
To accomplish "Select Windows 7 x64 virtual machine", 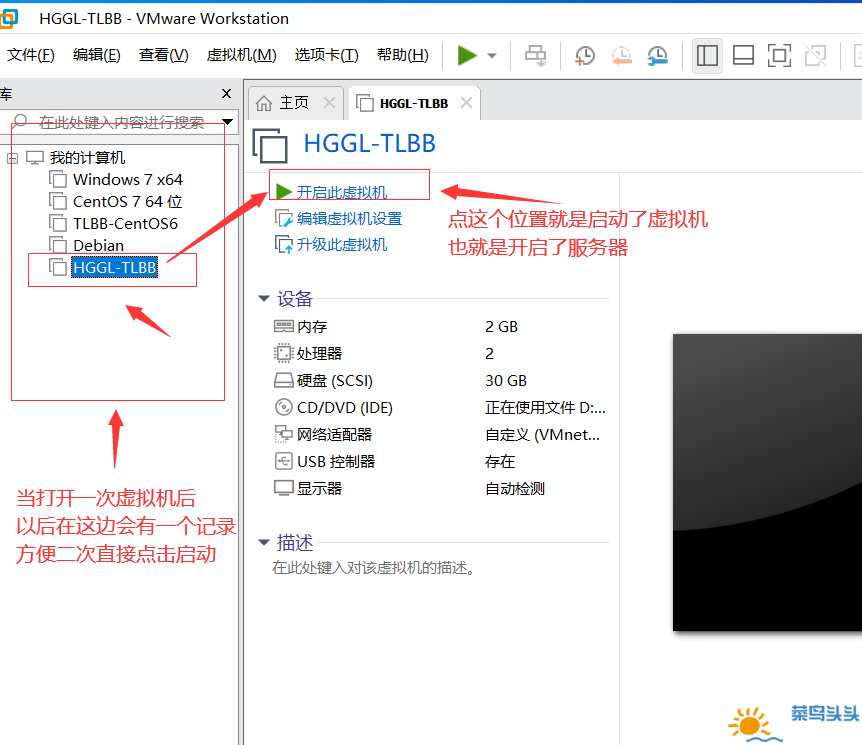I will [128, 180].
